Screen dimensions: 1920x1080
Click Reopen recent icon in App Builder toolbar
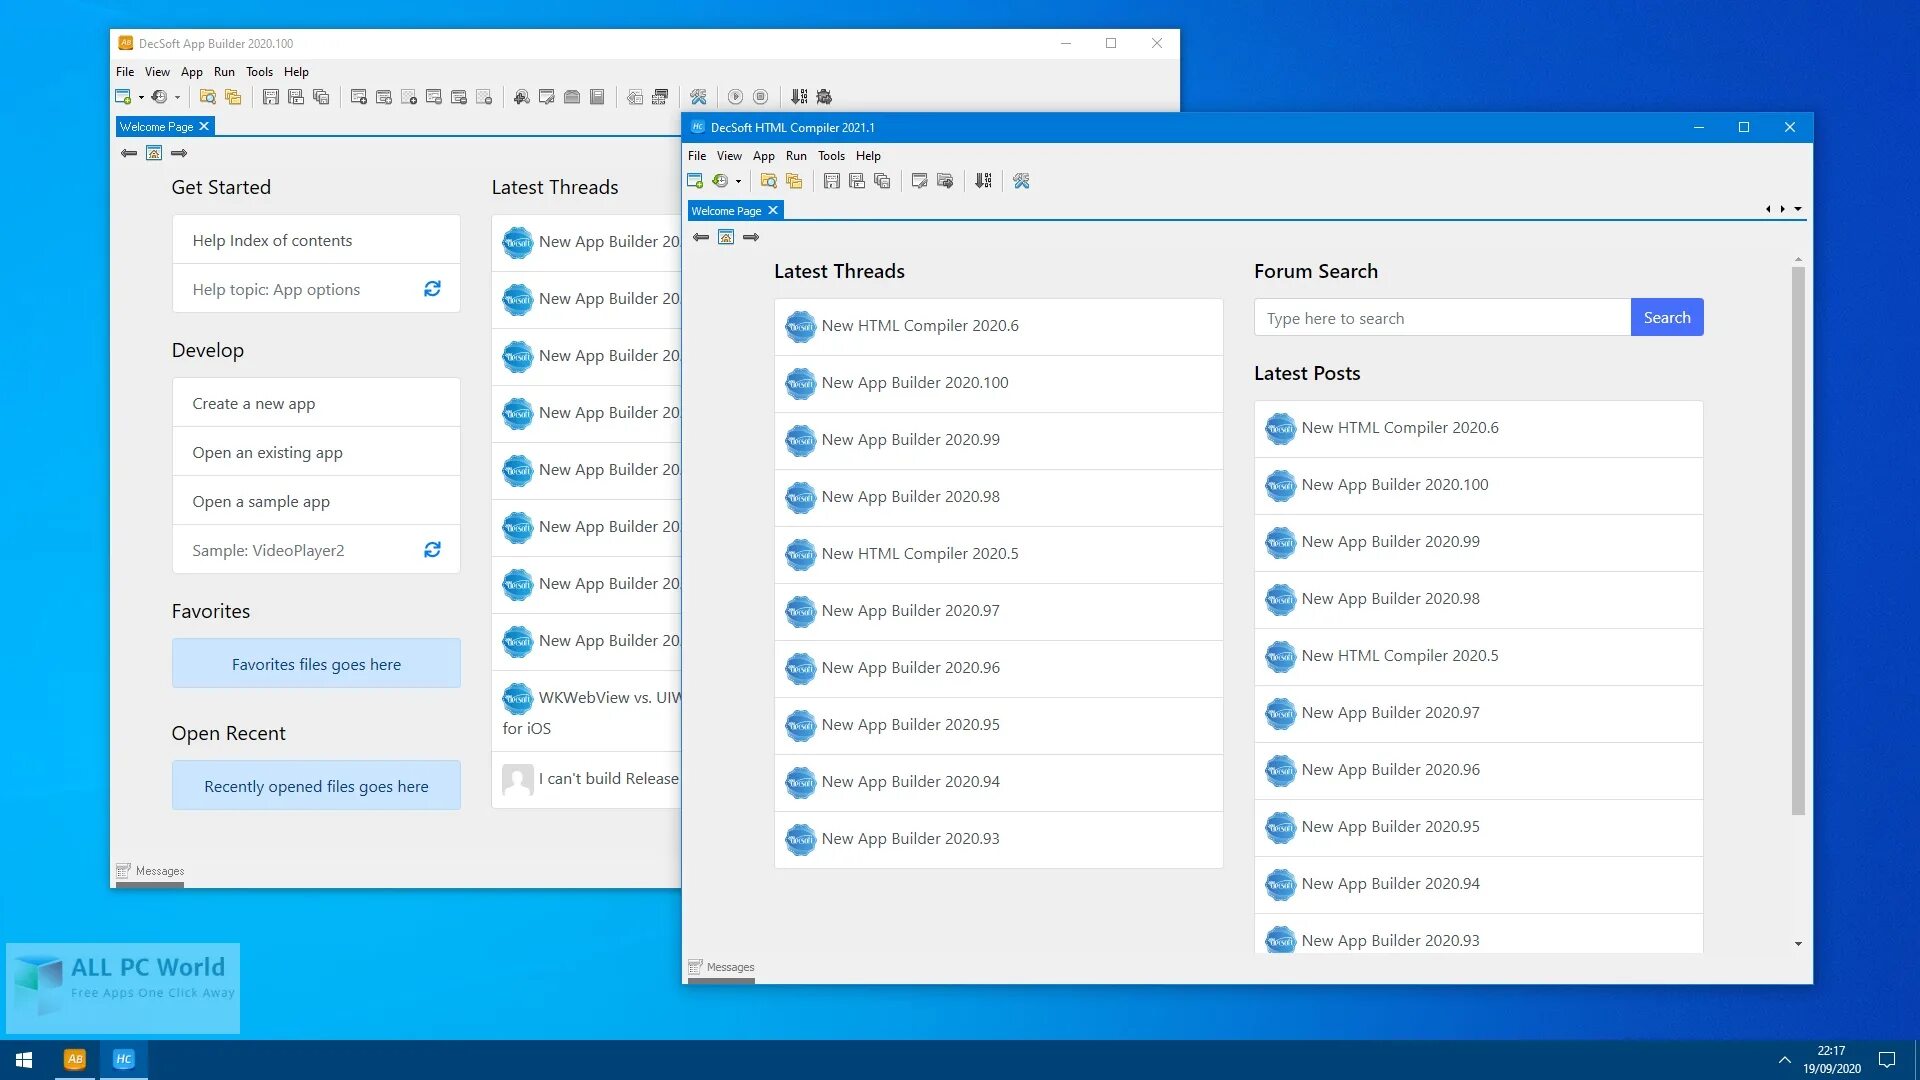(159, 97)
